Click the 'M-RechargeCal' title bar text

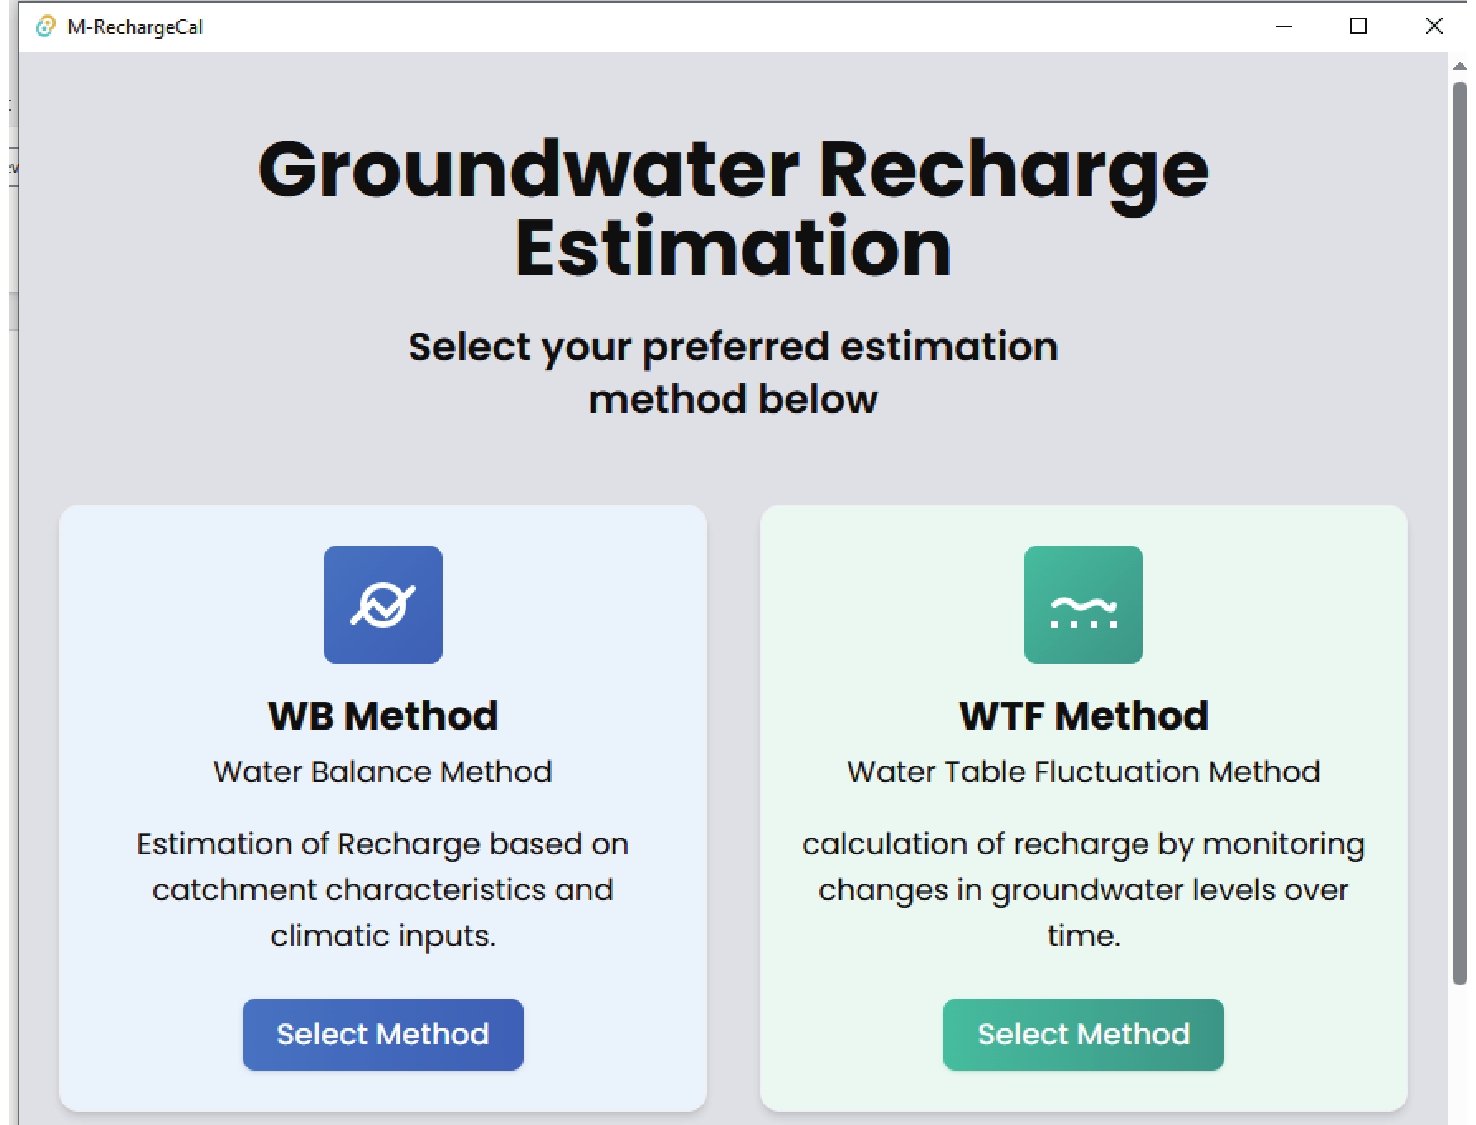click(x=135, y=27)
